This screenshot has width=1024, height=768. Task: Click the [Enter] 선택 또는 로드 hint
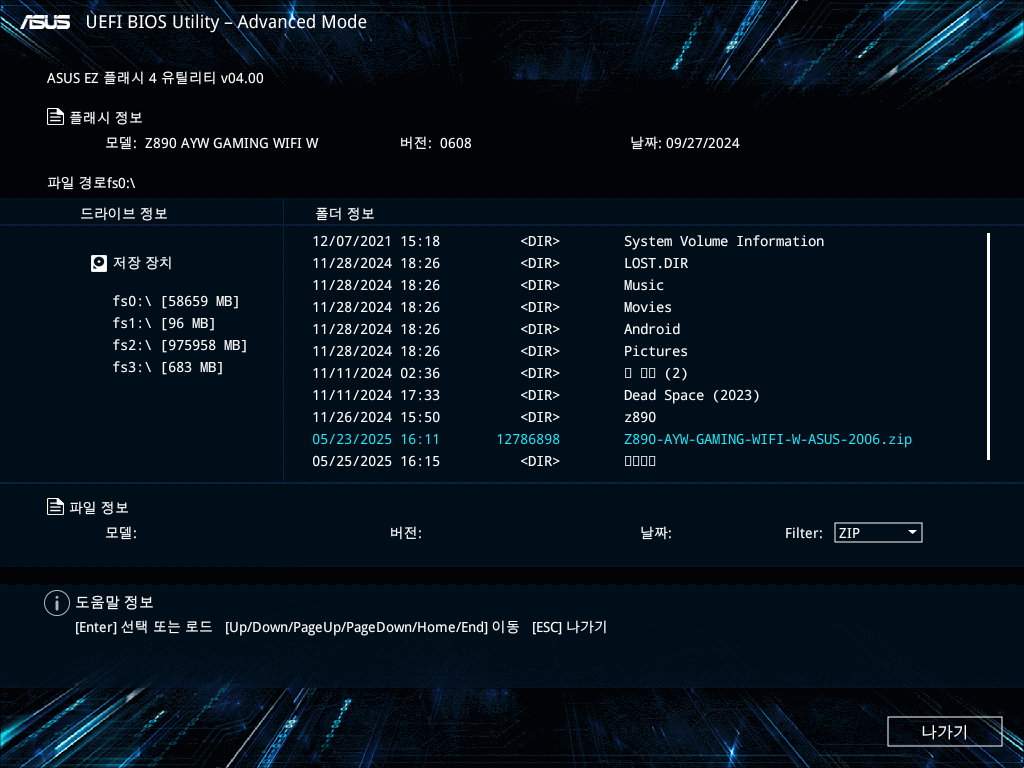(x=144, y=627)
